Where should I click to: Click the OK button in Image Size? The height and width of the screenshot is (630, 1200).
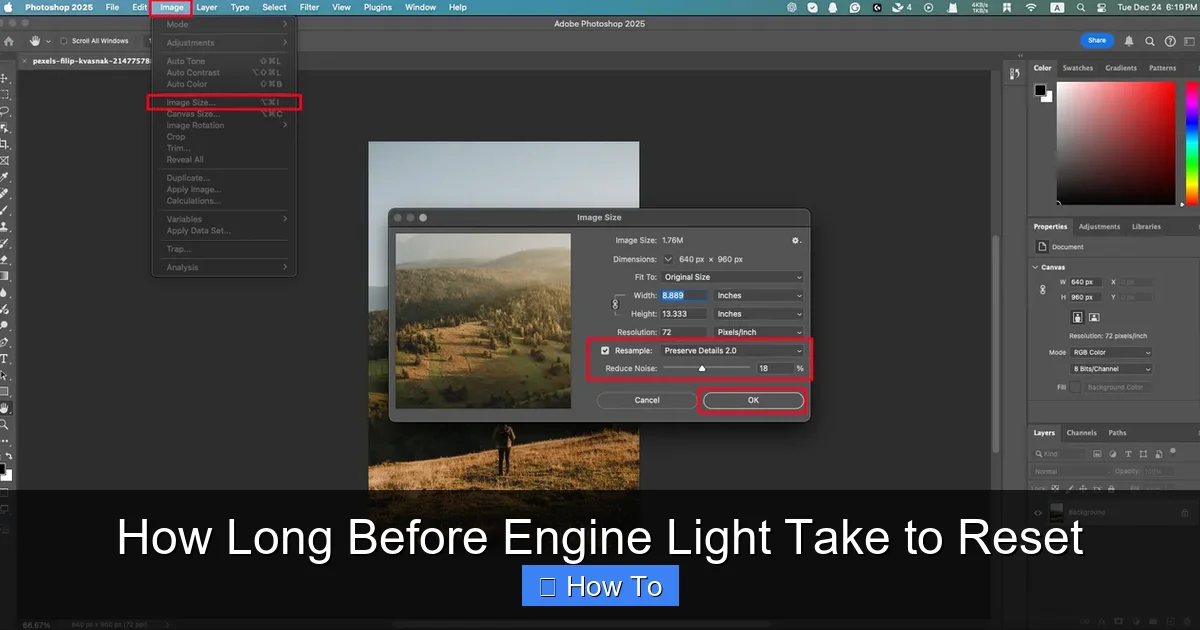(x=753, y=400)
